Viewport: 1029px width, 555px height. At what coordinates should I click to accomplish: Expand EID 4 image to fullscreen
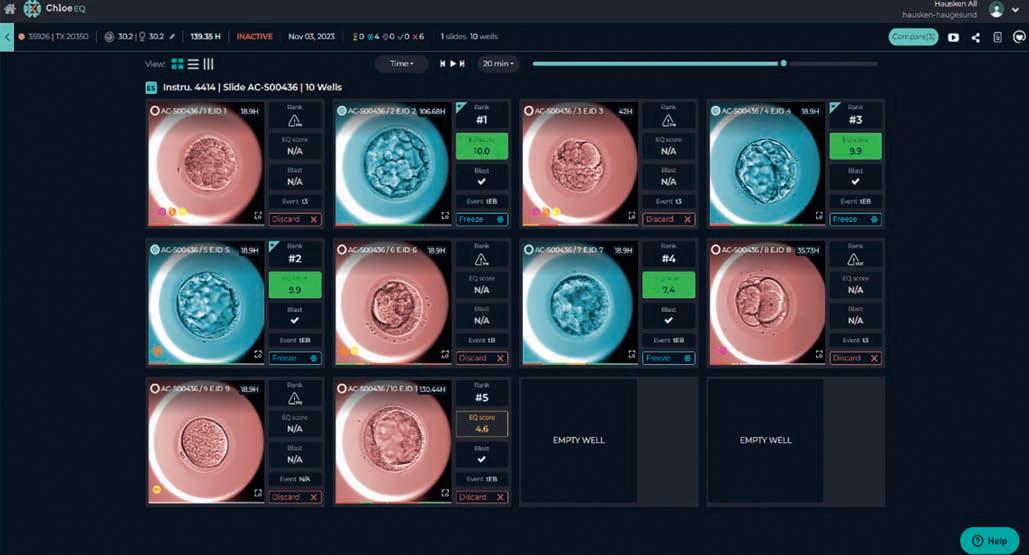(819, 215)
